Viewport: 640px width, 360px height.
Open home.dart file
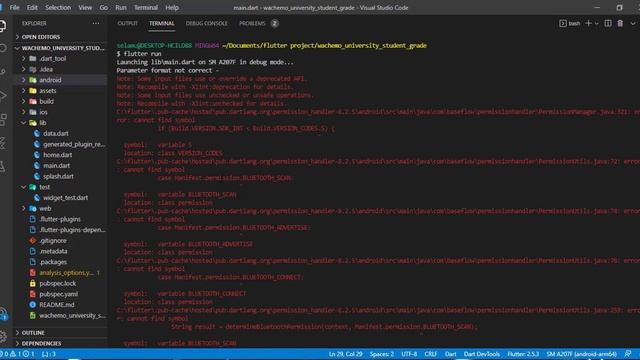pos(57,155)
